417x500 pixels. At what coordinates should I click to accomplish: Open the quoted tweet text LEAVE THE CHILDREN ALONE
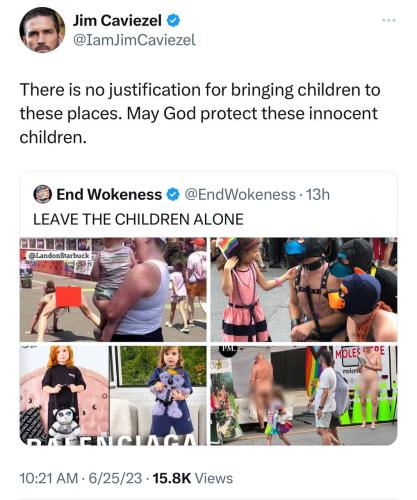(138, 219)
